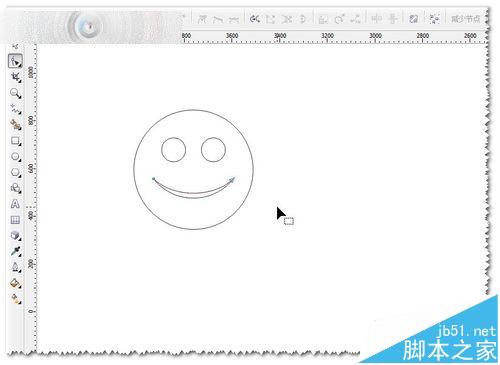This screenshot has height=365, width=500.
Task: Click the Extend Curve to Close icon
Action: [270, 19]
